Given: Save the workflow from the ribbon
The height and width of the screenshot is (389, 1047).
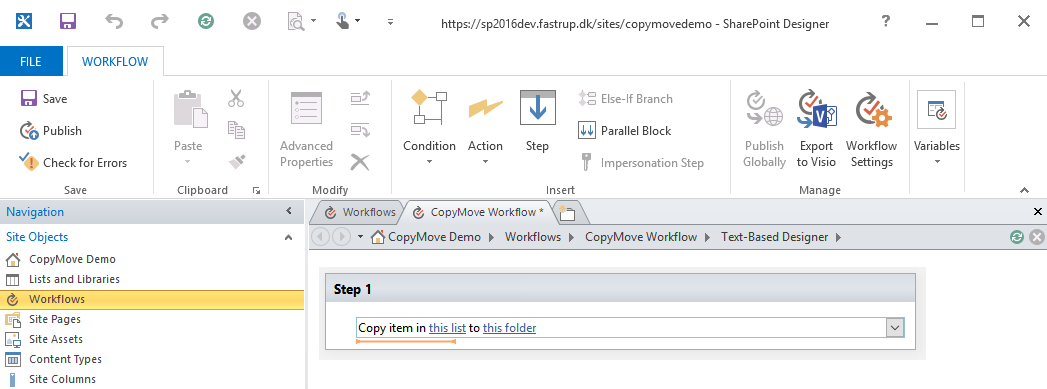Looking at the screenshot, I should (x=44, y=99).
